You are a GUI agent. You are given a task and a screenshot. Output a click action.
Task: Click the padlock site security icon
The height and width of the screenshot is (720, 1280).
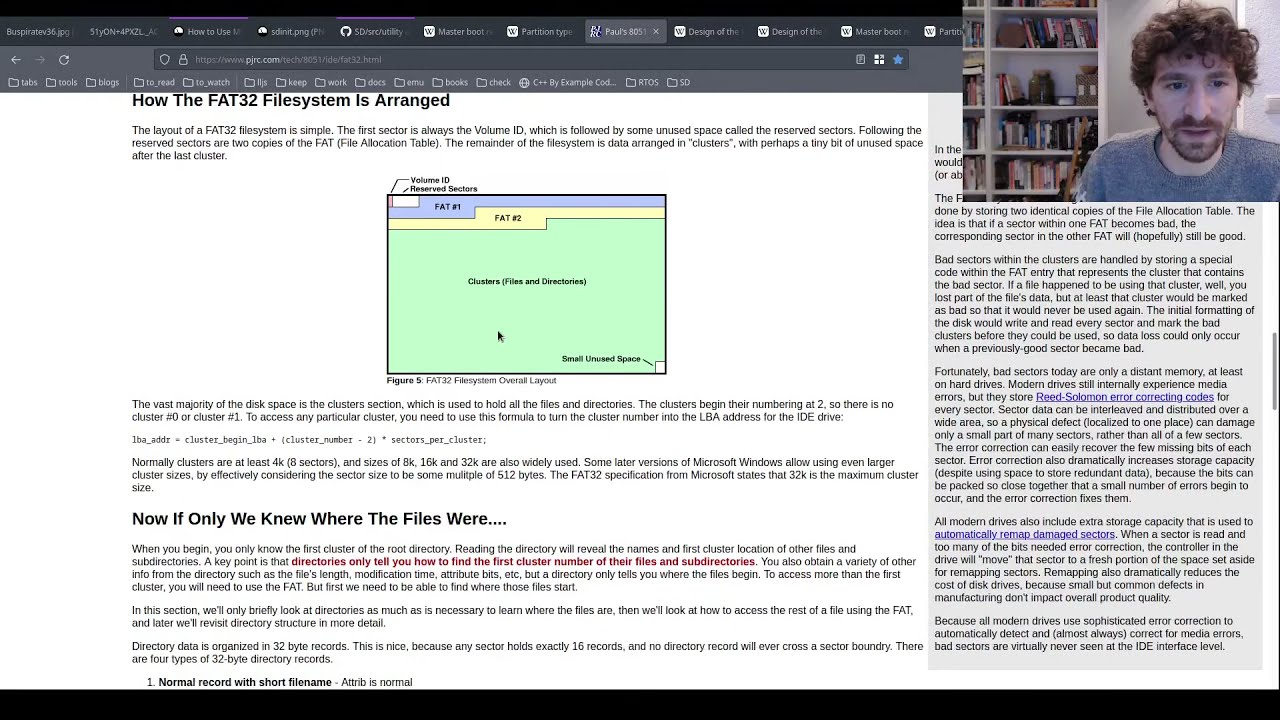(183, 60)
